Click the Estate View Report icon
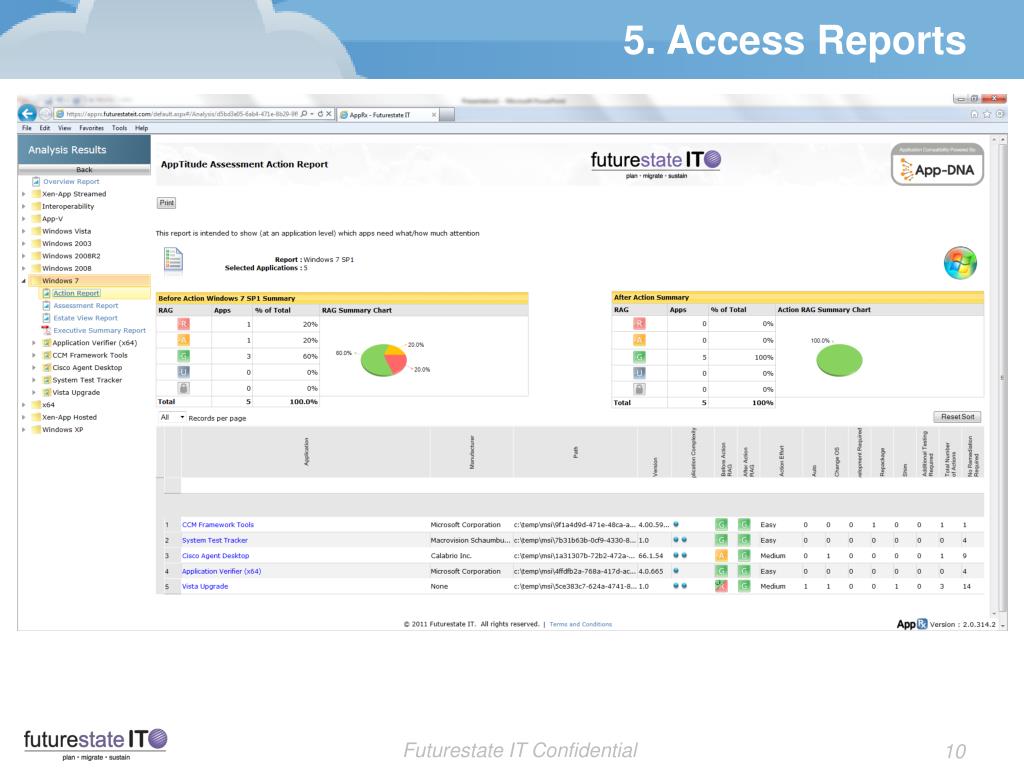 tap(46, 318)
